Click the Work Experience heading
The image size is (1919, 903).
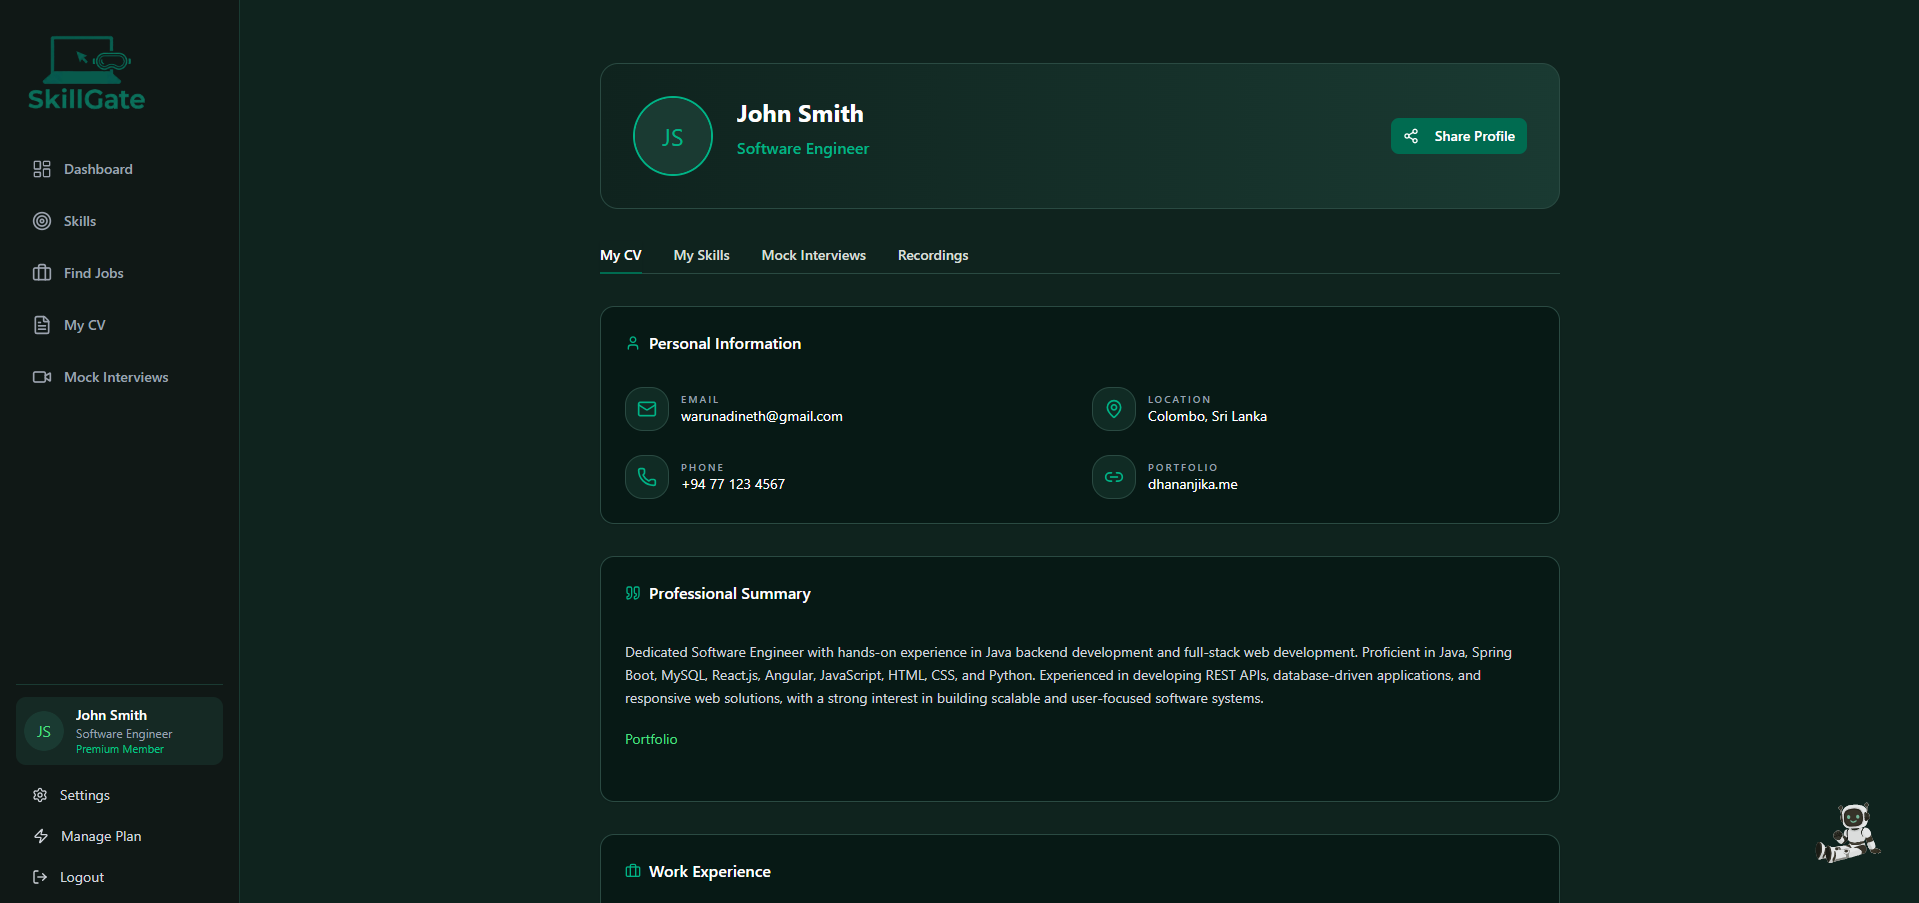[x=710, y=871]
